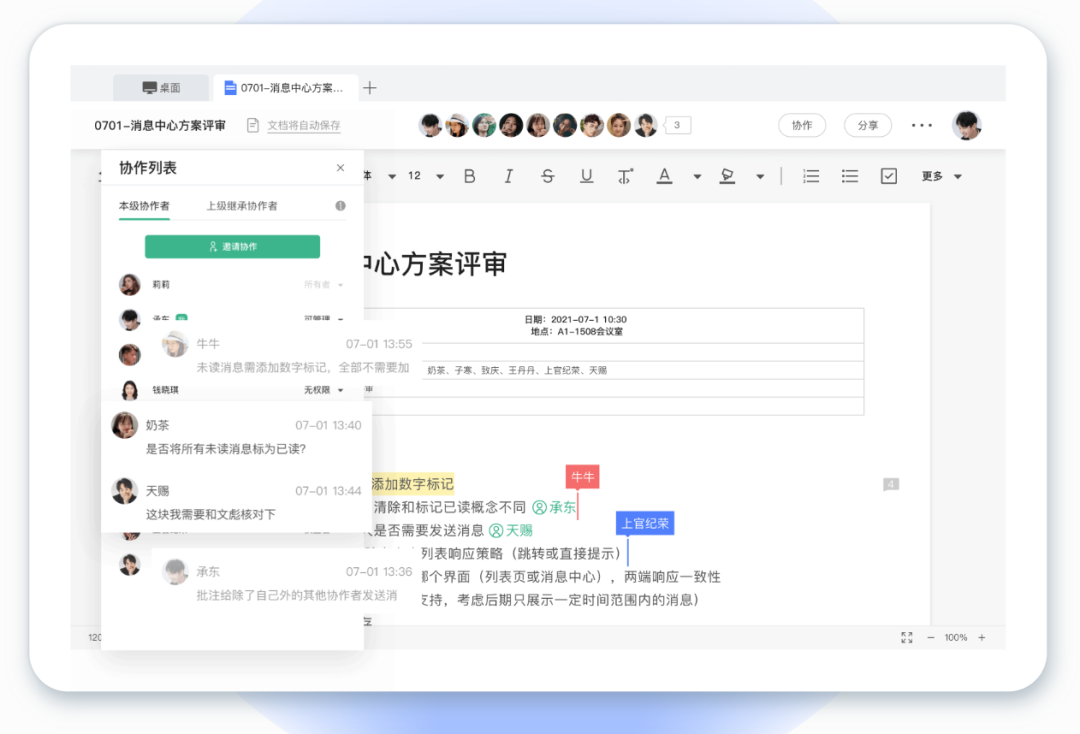Open a new tab with plus icon
Viewport: 1080px width, 734px height.
click(370, 87)
